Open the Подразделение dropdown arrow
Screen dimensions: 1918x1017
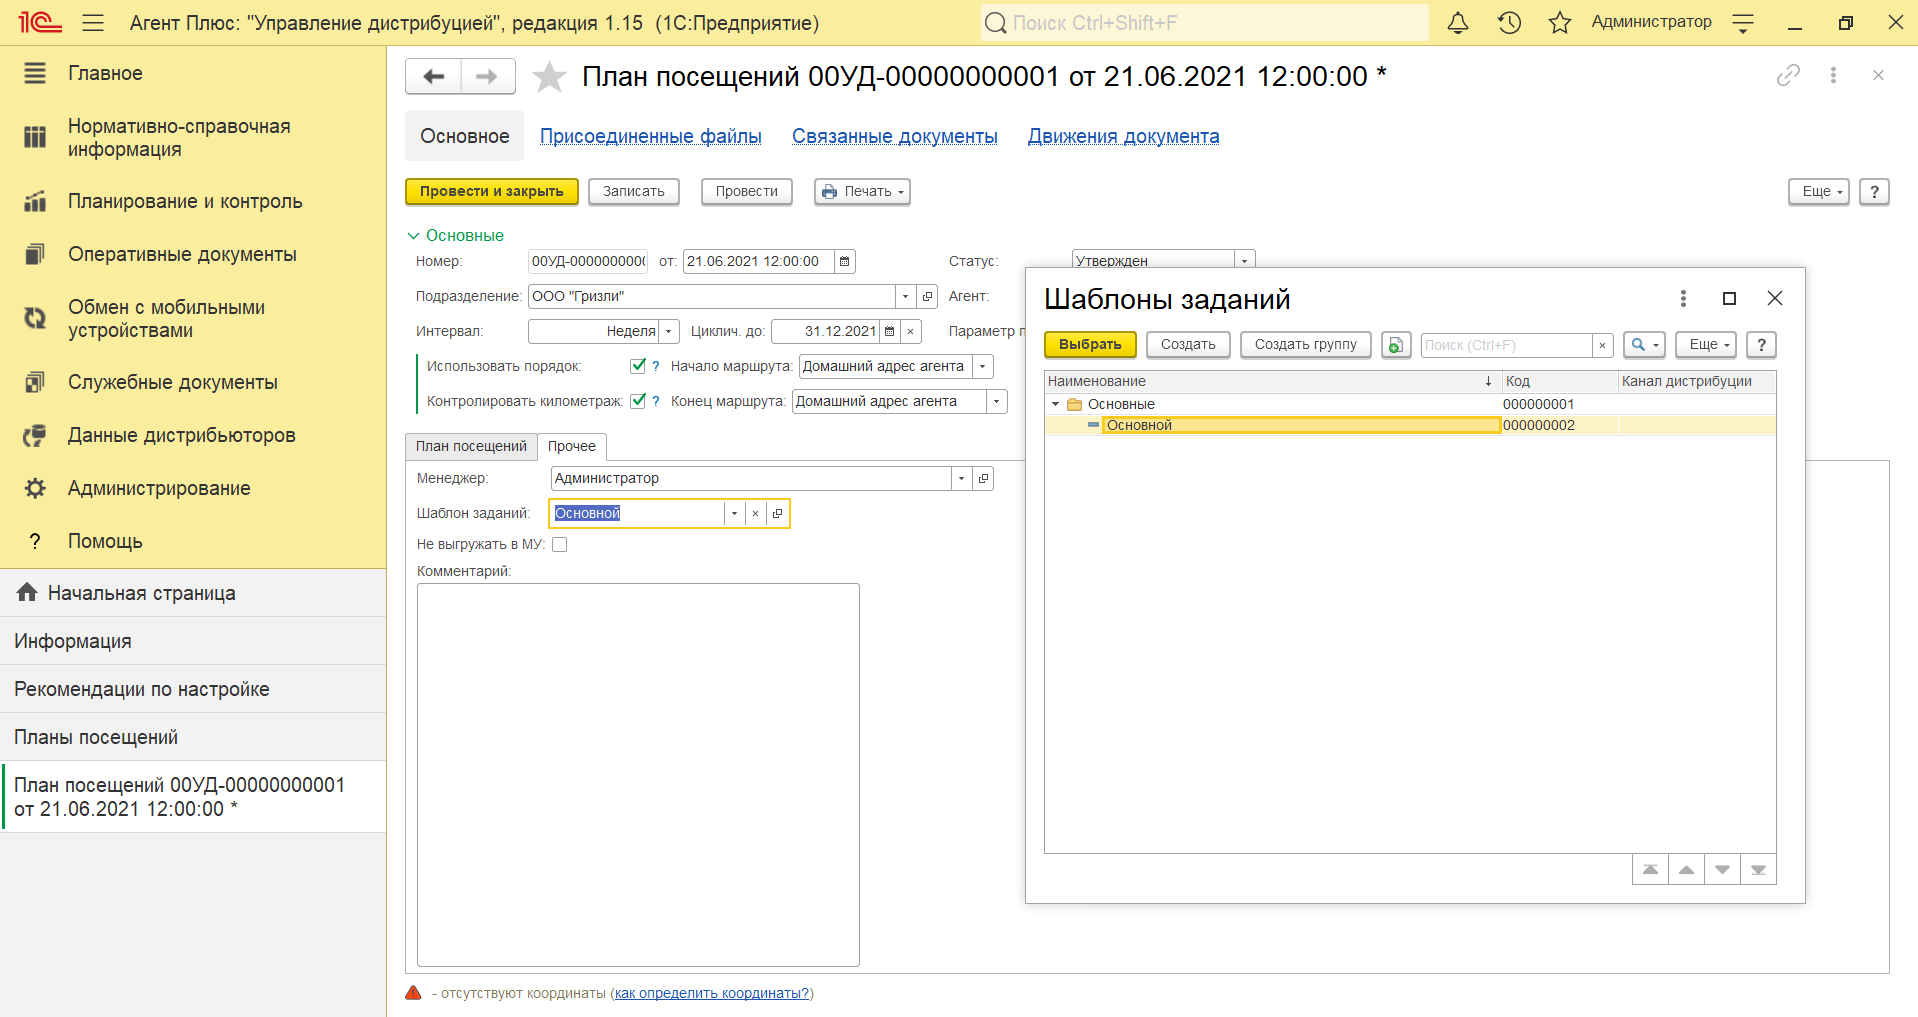pos(905,296)
